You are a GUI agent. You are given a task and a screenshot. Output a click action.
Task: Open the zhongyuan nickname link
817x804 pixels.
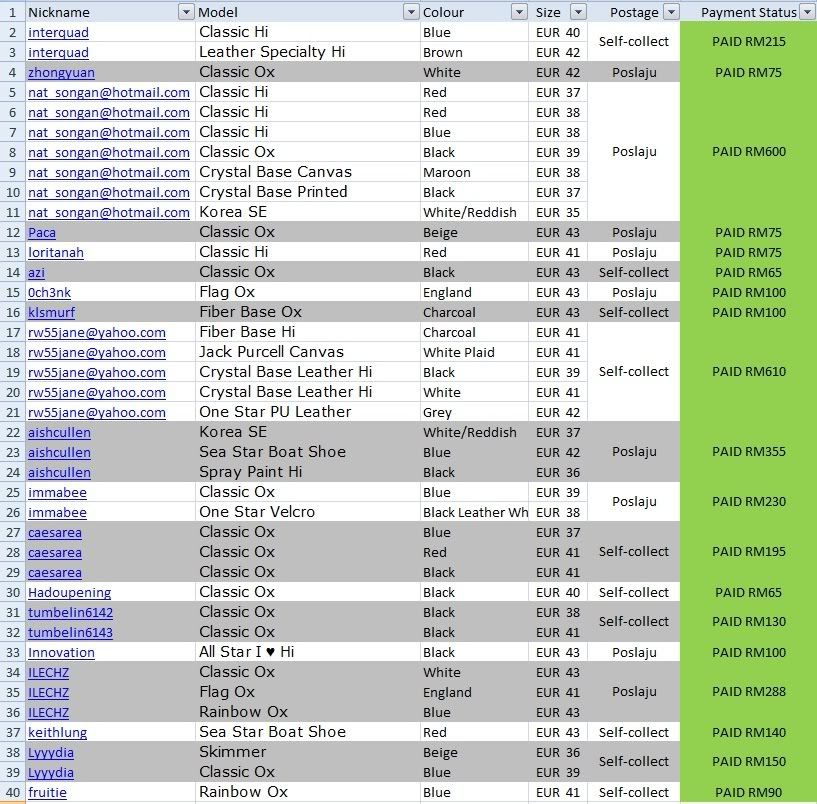(61, 72)
